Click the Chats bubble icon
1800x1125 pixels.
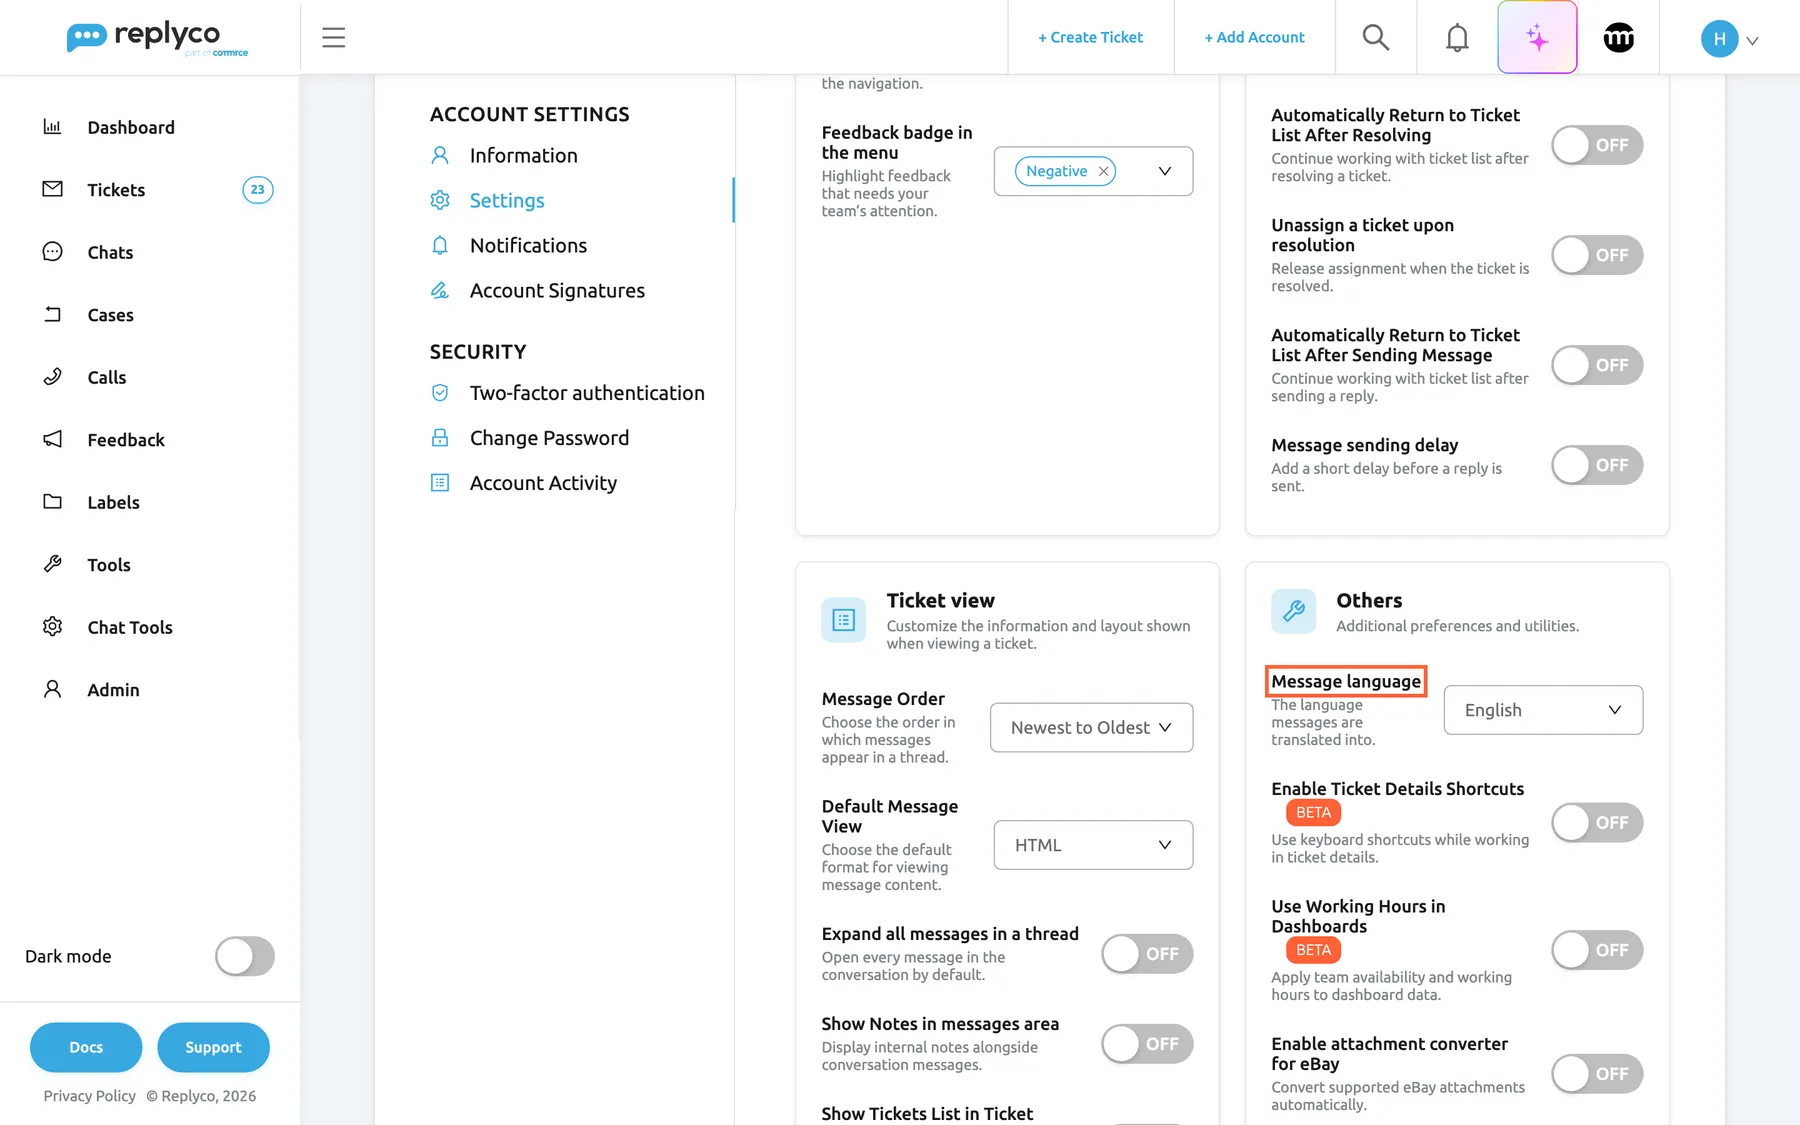52,252
